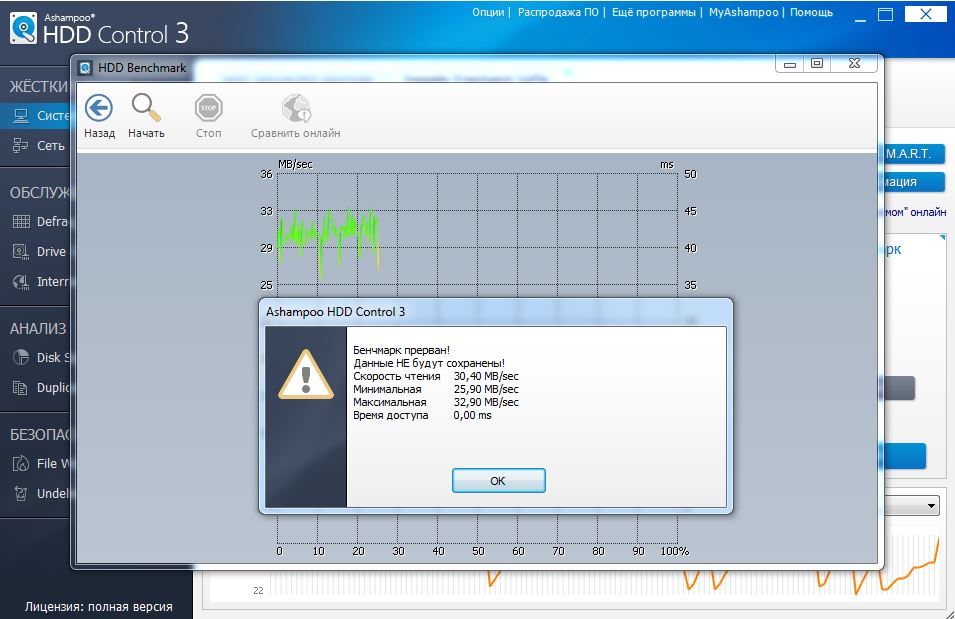The image size is (955, 619).
Task: Open Drive sidebar icon
Action: [21, 252]
